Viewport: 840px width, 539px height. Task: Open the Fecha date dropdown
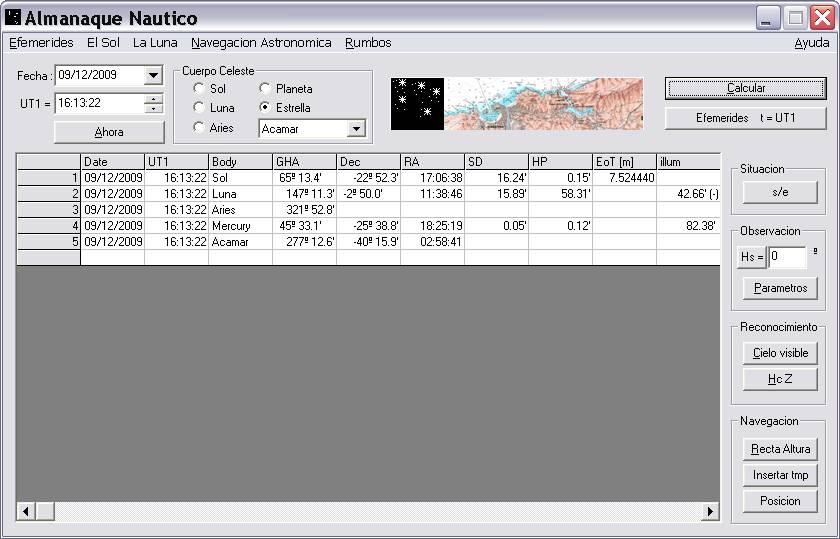pos(153,76)
